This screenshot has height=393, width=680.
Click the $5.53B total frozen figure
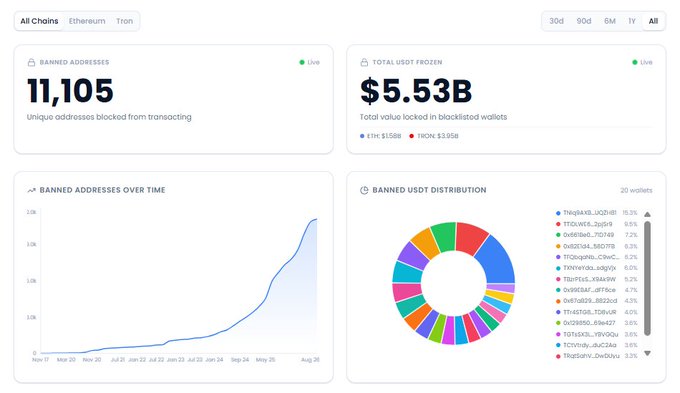(x=416, y=91)
